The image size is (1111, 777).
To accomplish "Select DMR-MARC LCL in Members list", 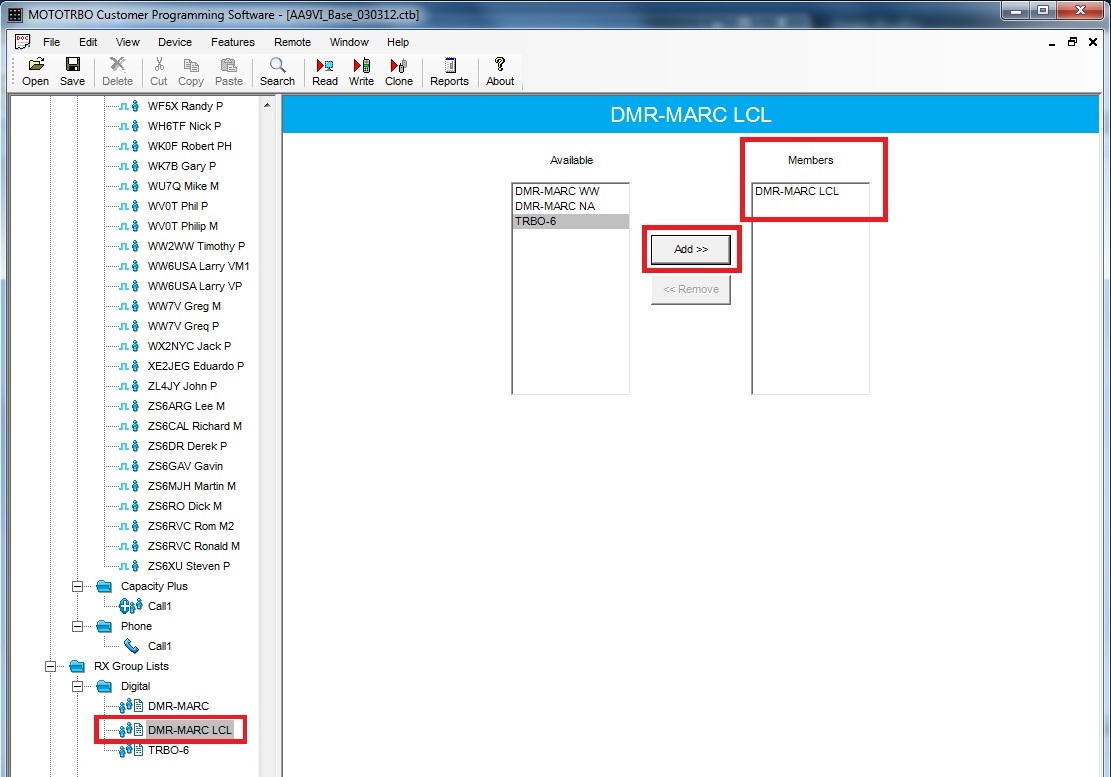I will pyautogui.click(x=810, y=191).
